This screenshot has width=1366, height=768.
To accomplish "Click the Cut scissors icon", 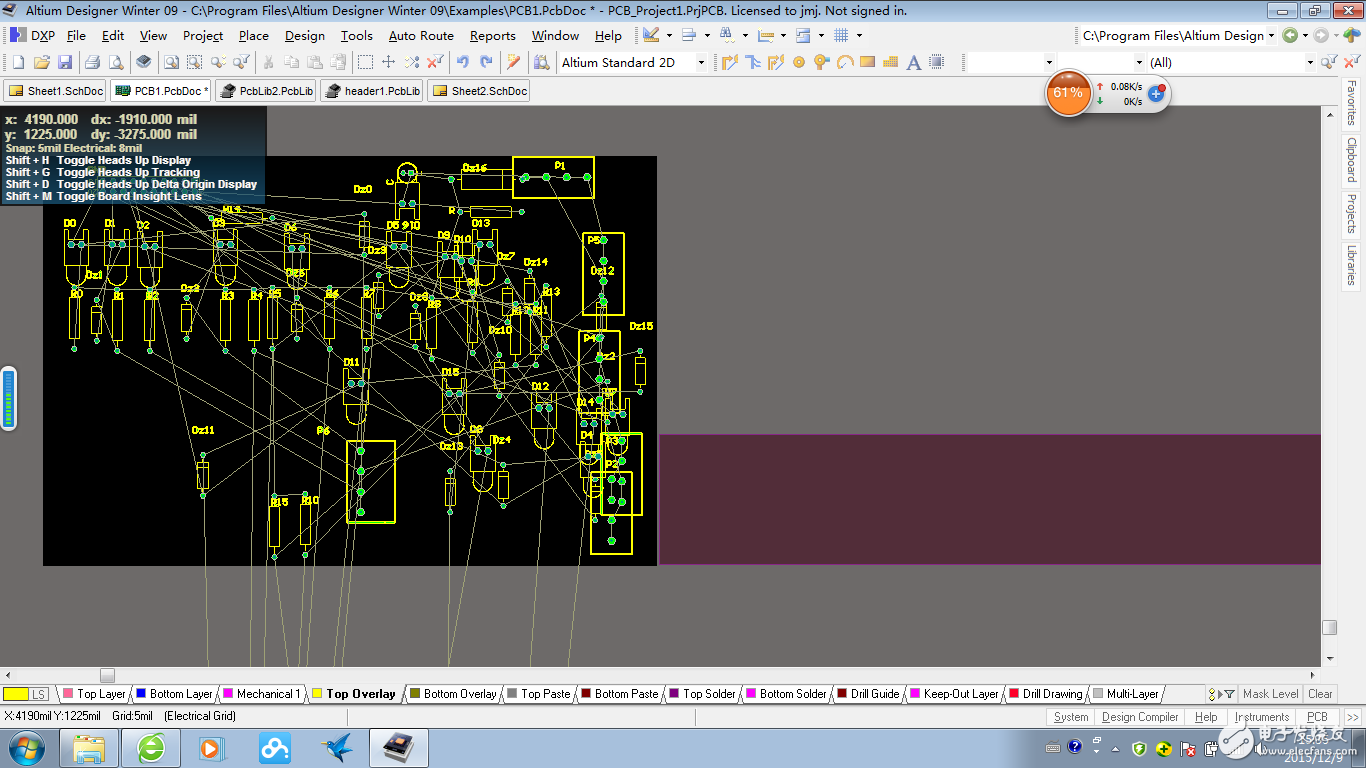I will (267, 62).
